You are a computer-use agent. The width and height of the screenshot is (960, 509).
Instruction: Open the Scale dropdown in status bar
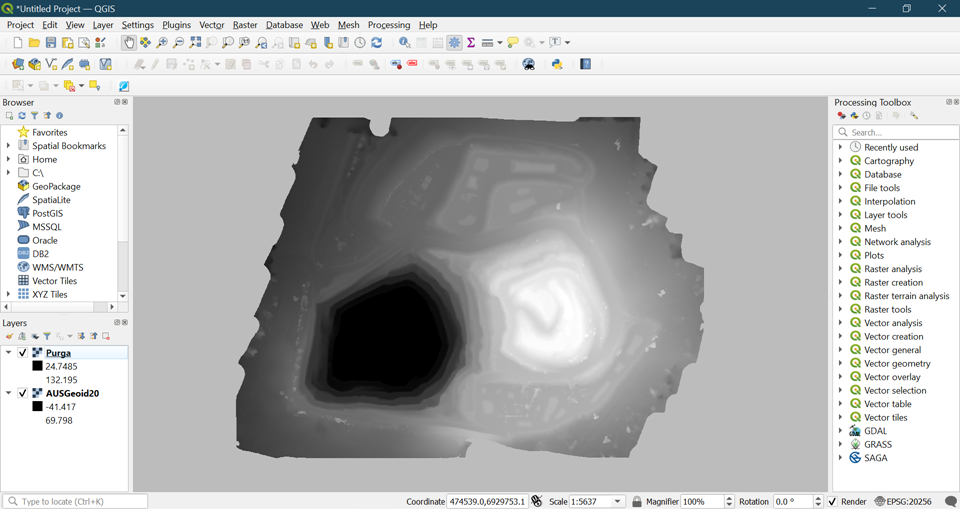[x=617, y=501]
